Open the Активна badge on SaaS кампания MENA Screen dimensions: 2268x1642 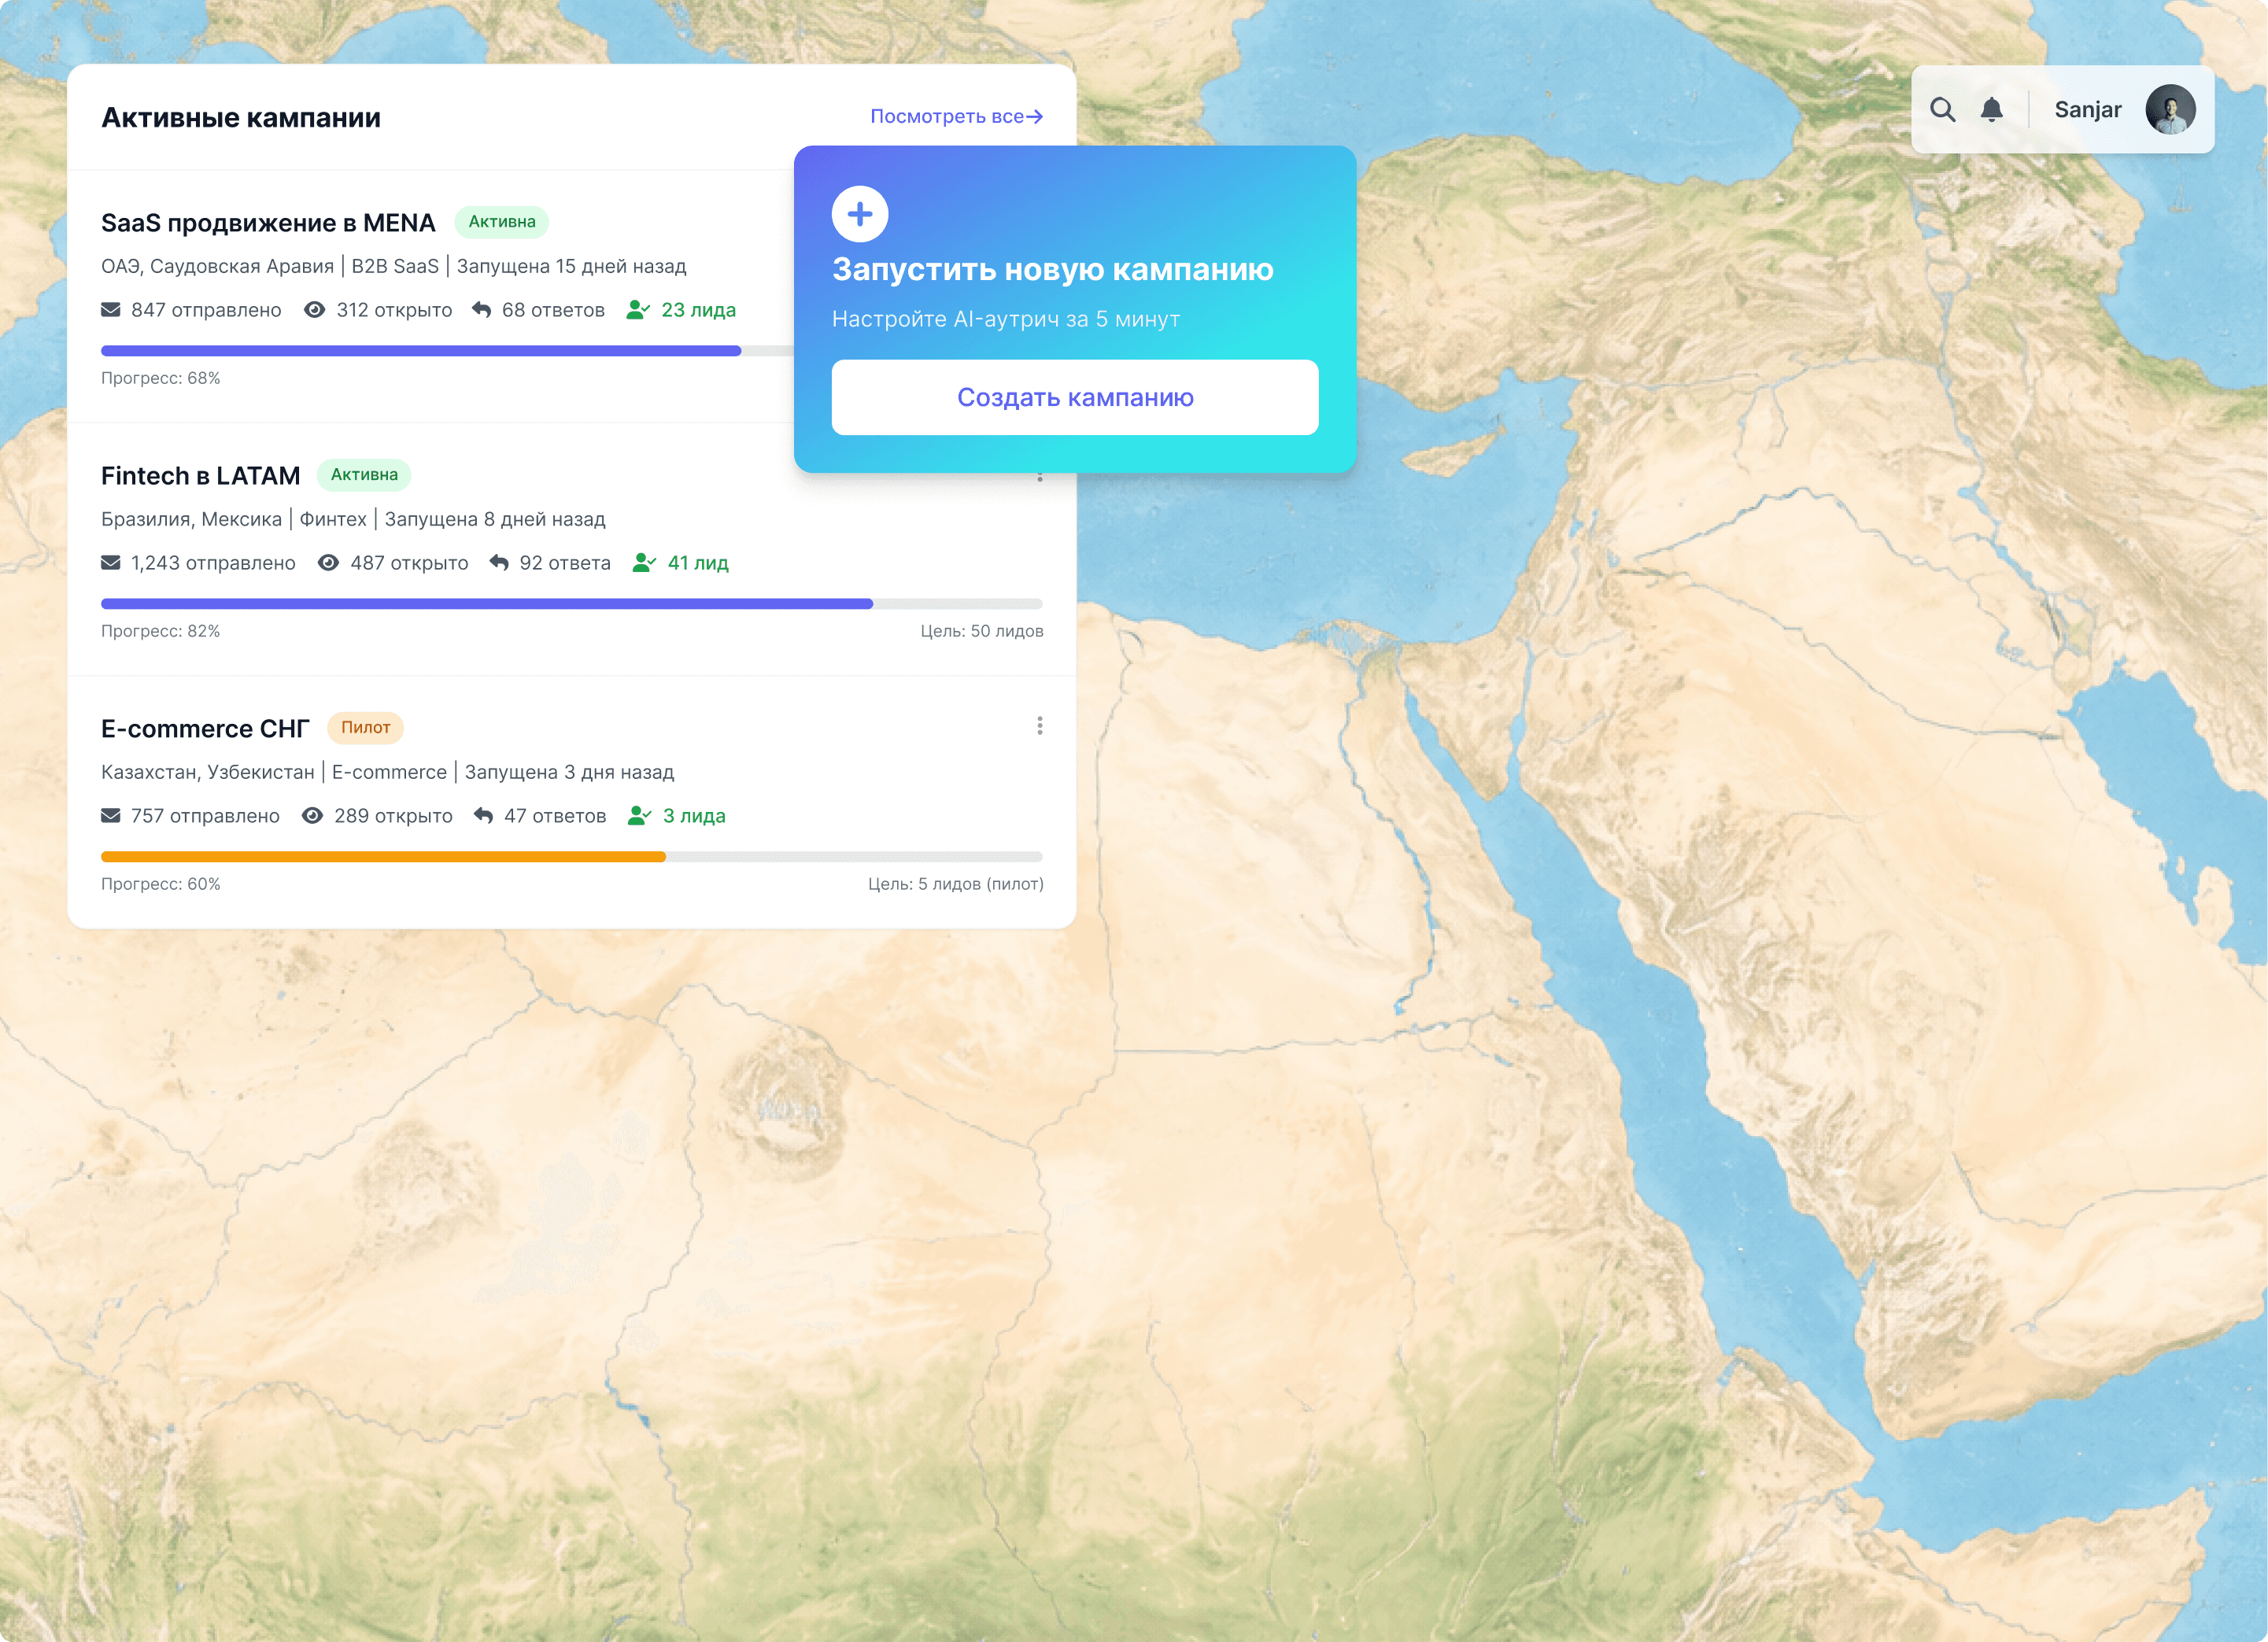pos(501,222)
